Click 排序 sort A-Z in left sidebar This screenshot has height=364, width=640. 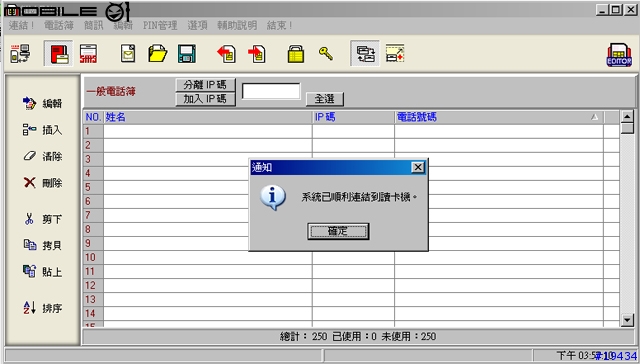tap(42, 308)
